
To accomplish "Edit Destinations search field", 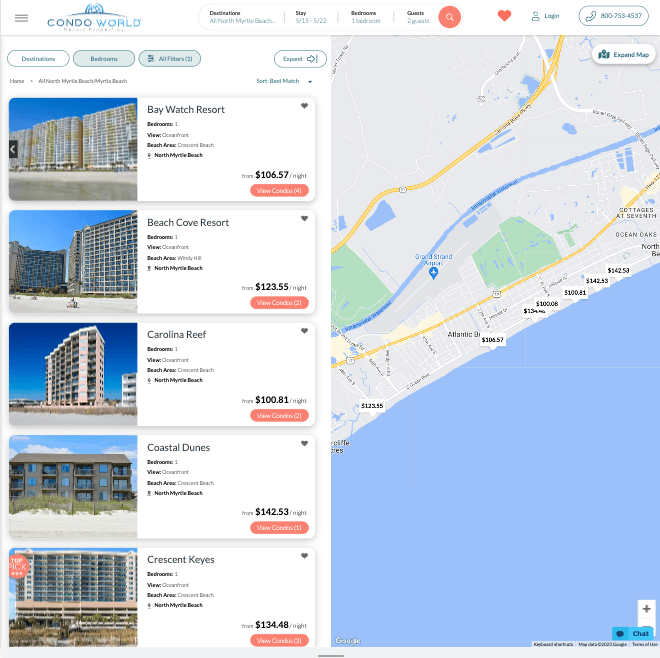I will point(243,17).
